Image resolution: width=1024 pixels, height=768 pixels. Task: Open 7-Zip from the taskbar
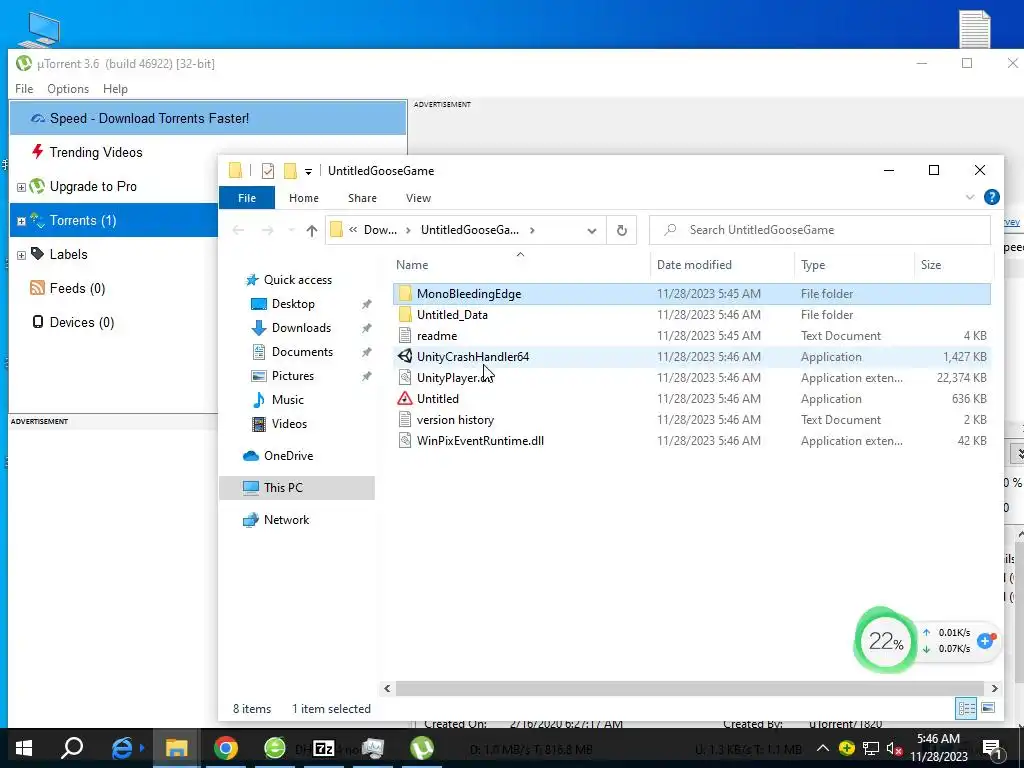[x=323, y=748]
